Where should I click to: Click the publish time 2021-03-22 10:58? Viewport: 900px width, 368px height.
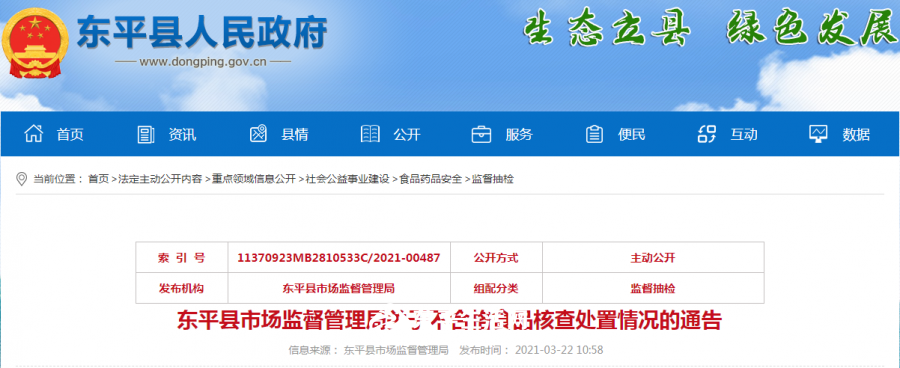560,350
